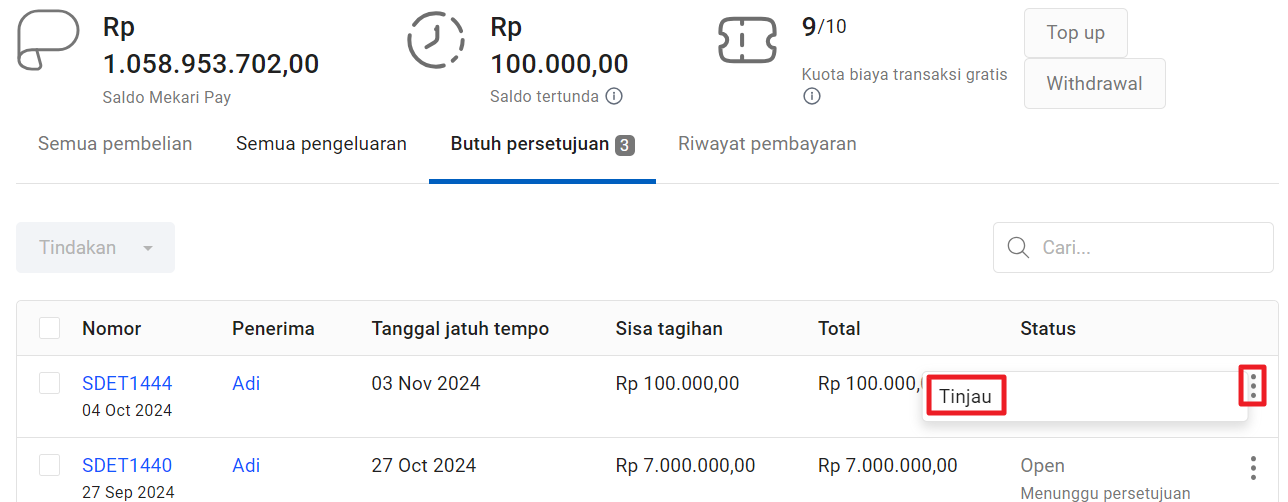The image size is (1288, 502).
Task: Choose Tinjau from the row popup menu
Action: (966, 396)
